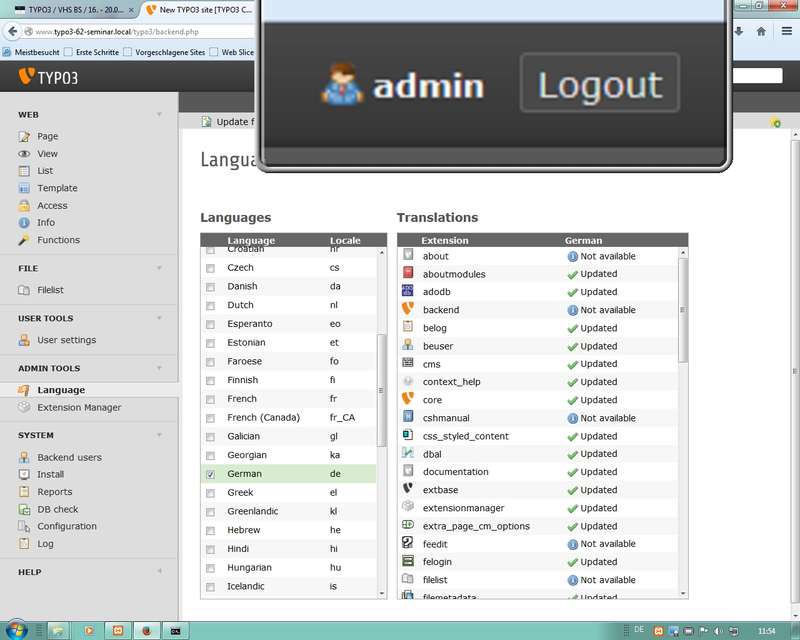
Task: Click the TYPO3 logo in header
Action: tap(48, 77)
